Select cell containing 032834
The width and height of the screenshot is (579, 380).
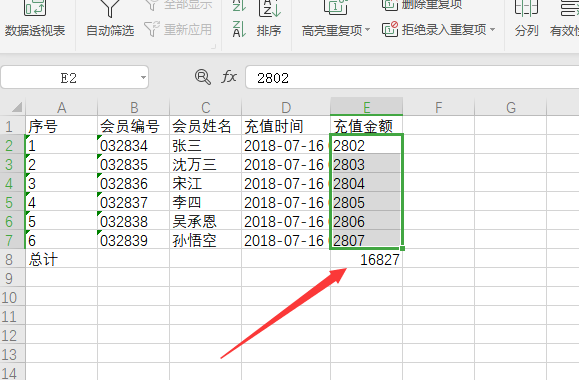point(133,145)
